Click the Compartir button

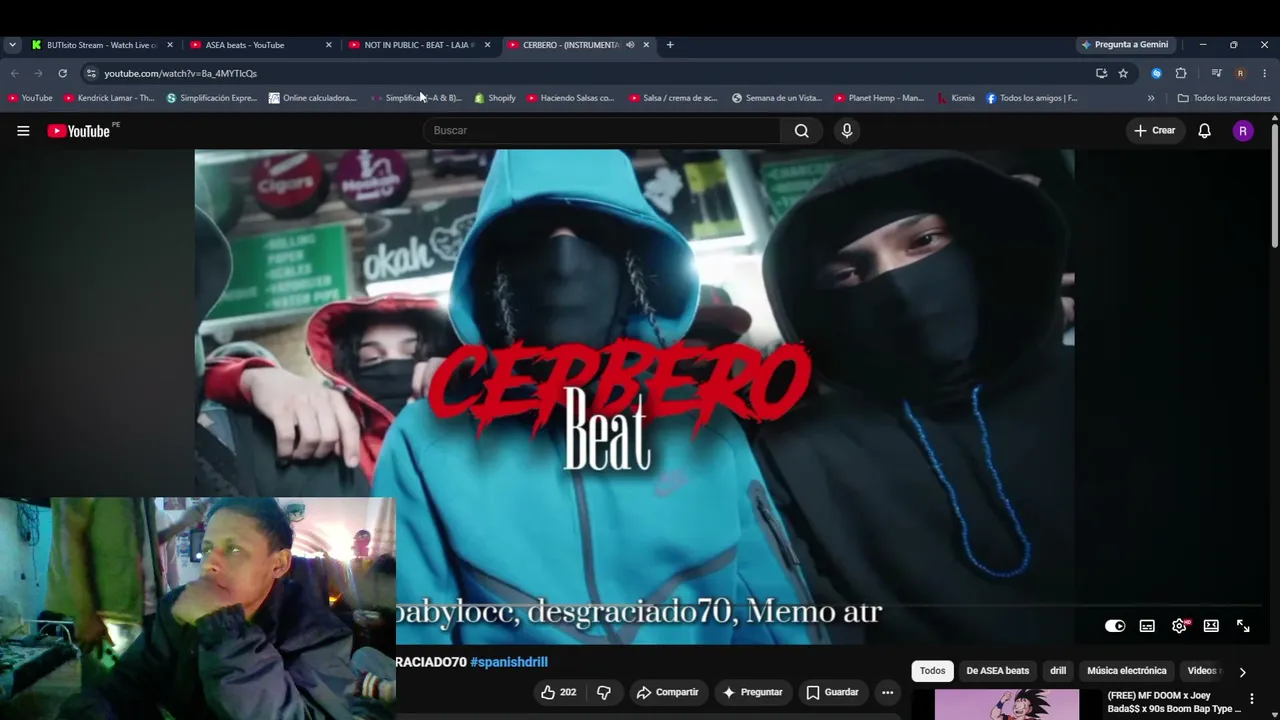667,692
